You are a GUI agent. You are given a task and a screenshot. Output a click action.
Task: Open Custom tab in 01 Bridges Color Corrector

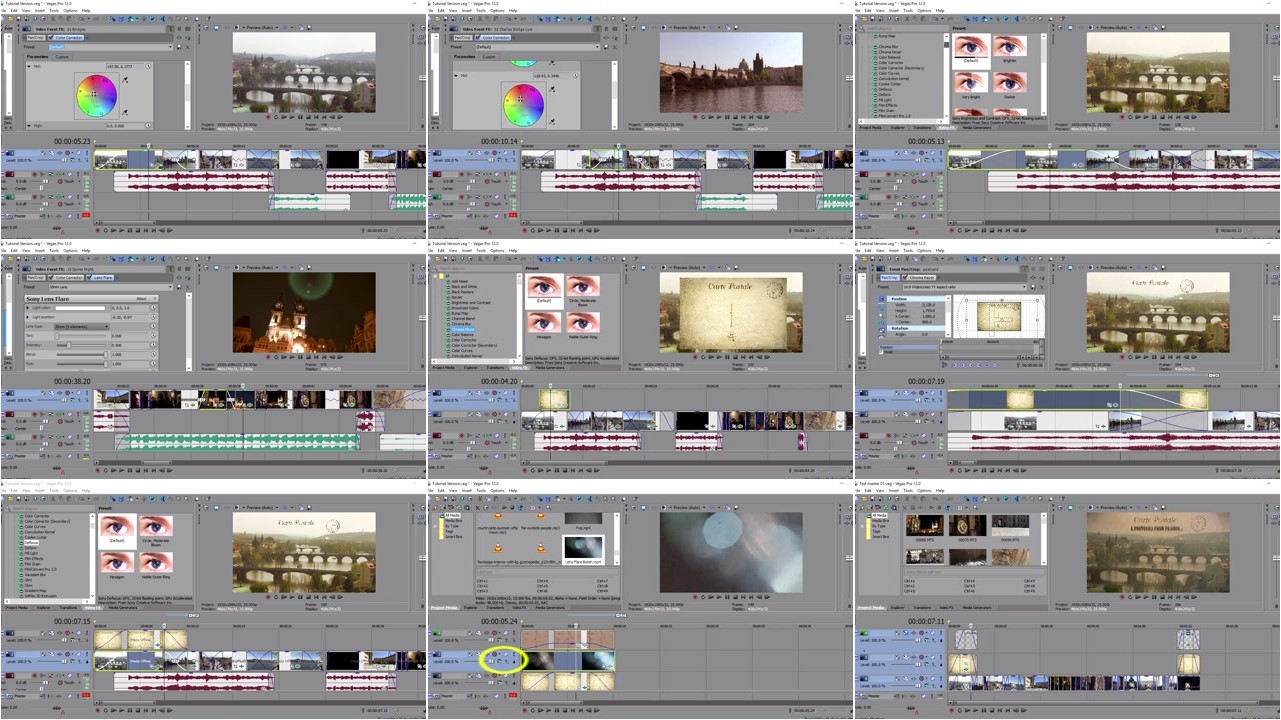[x=62, y=57]
